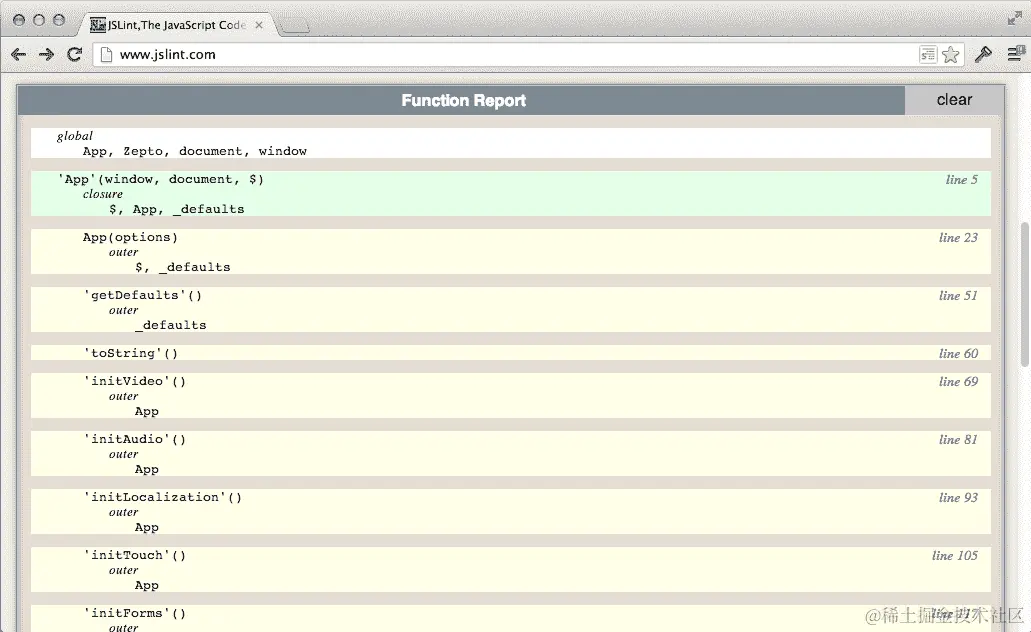Click the page icon in address bar
The image size is (1031, 632).
click(106, 55)
